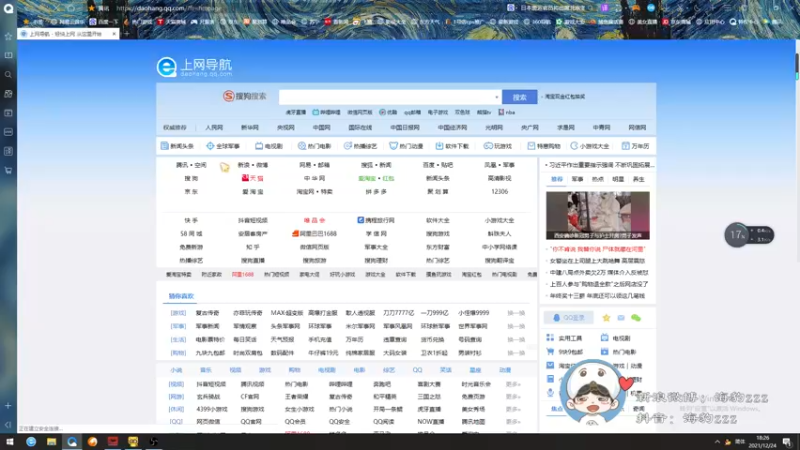The image size is (800, 450).
Task: Click the browser sidebar favorites star icon
Action: 8,36
